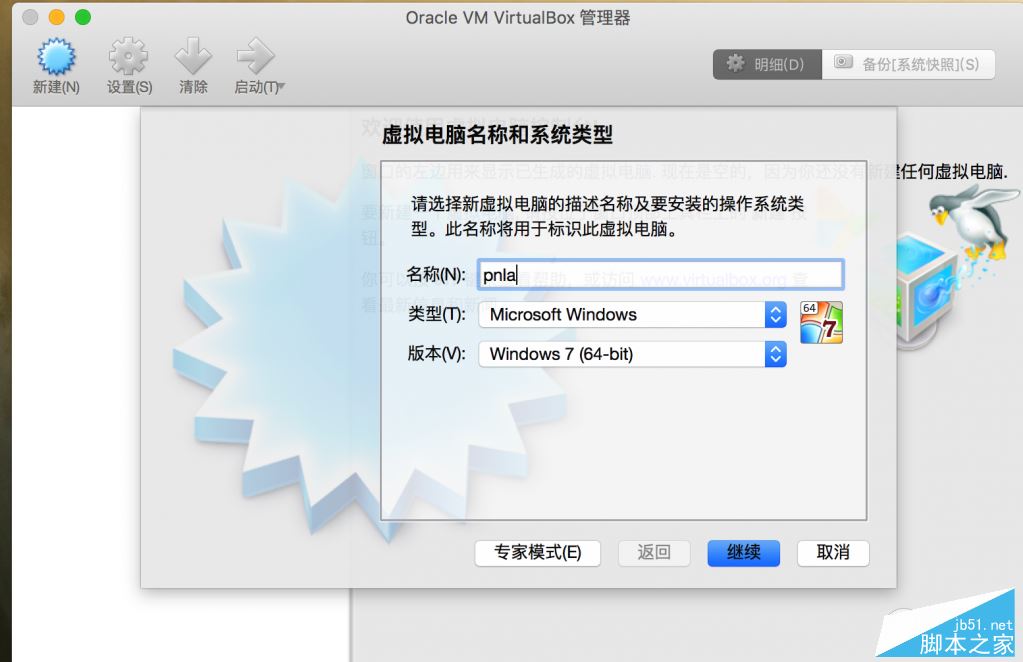Open the Version dropdown showing Windows 7 (64-bit)
Screen dimensions: 1023x662
pyautogui.click(x=632, y=354)
